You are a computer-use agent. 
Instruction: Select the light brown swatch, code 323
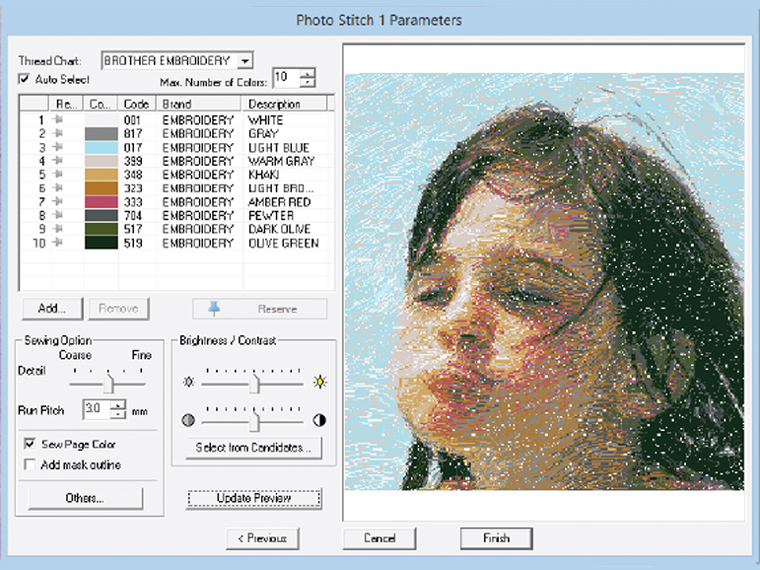(101, 188)
